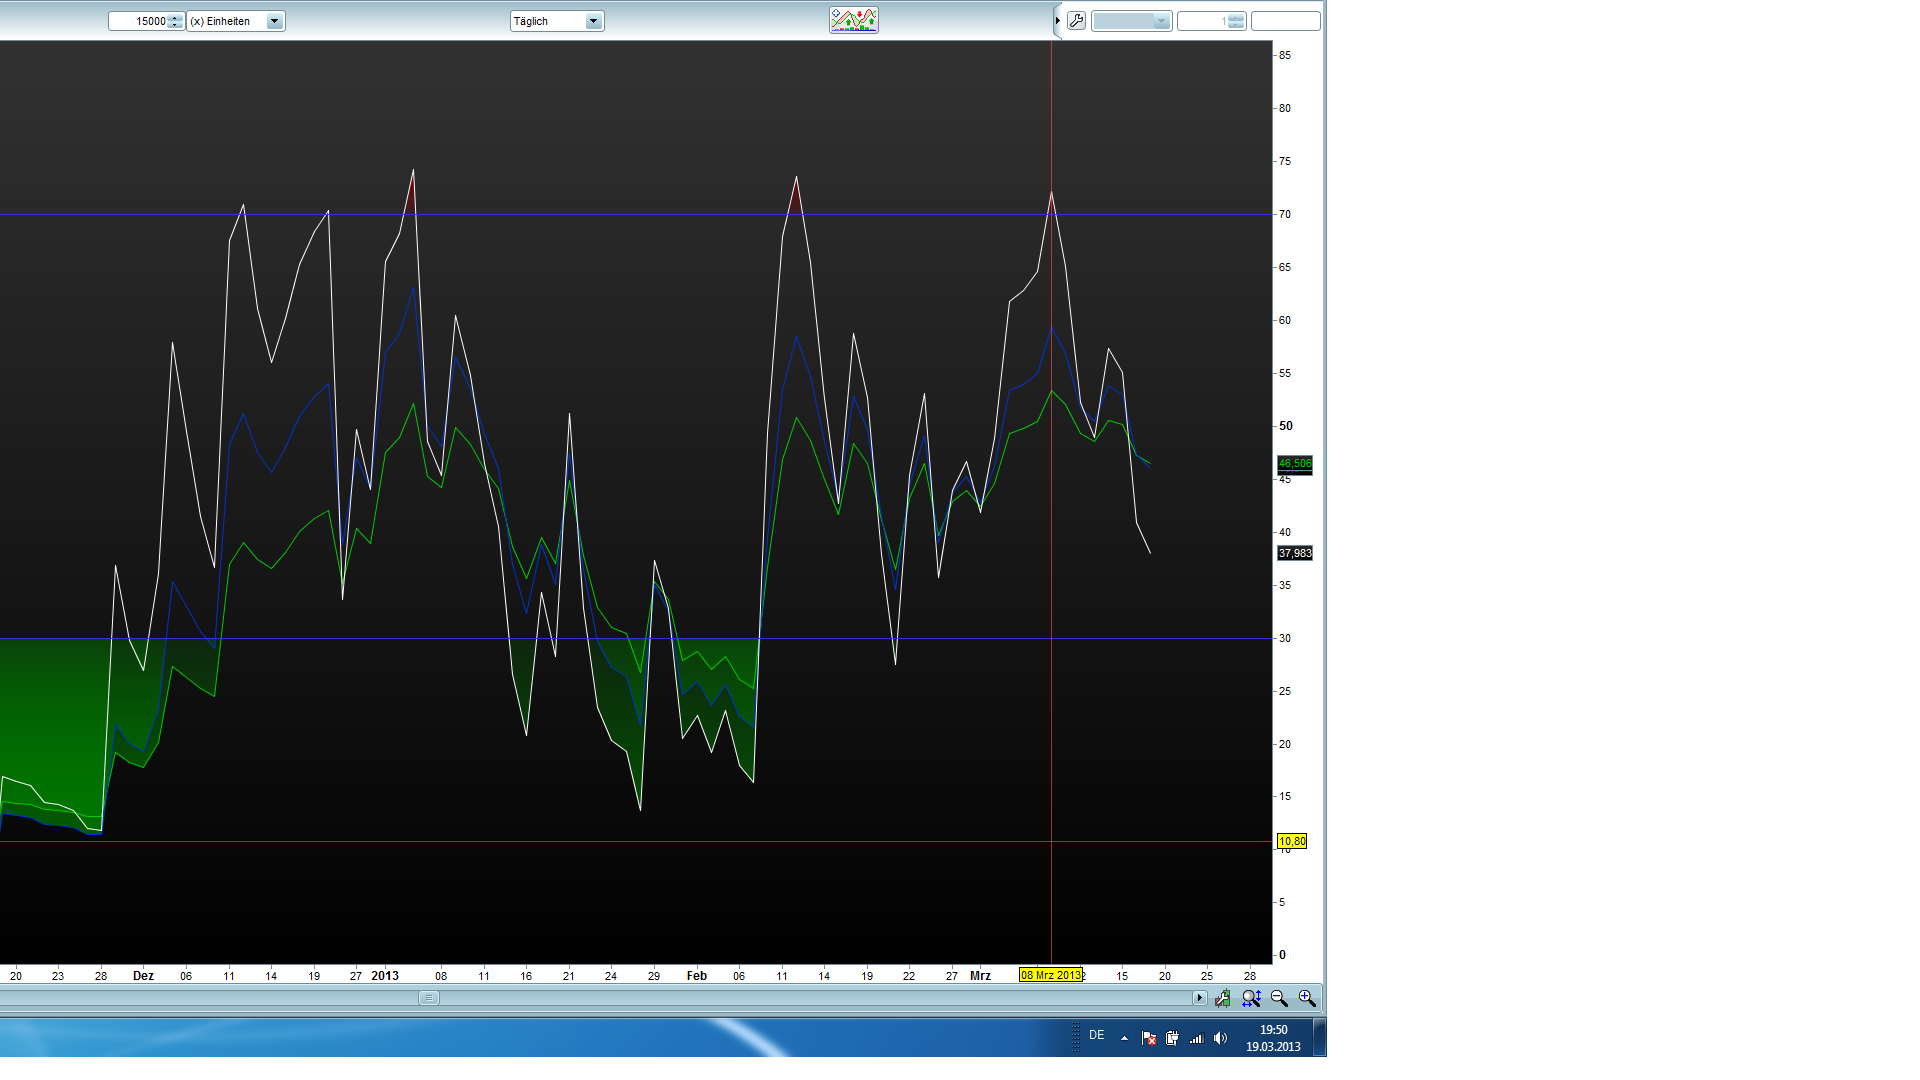1920x1080 pixels.
Task: Click the horizontal chart scrollbar thumb
Action: [428, 998]
